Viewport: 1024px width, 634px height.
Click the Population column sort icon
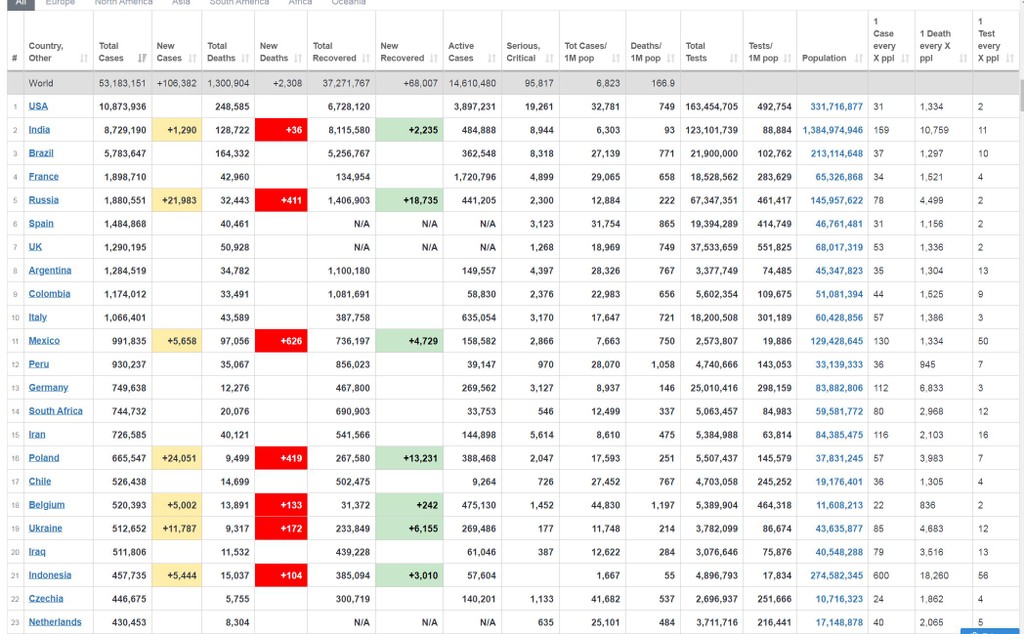pos(859,59)
